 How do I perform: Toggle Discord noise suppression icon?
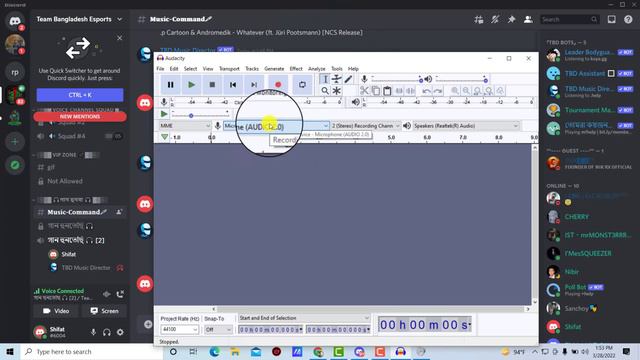coord(107,294)
